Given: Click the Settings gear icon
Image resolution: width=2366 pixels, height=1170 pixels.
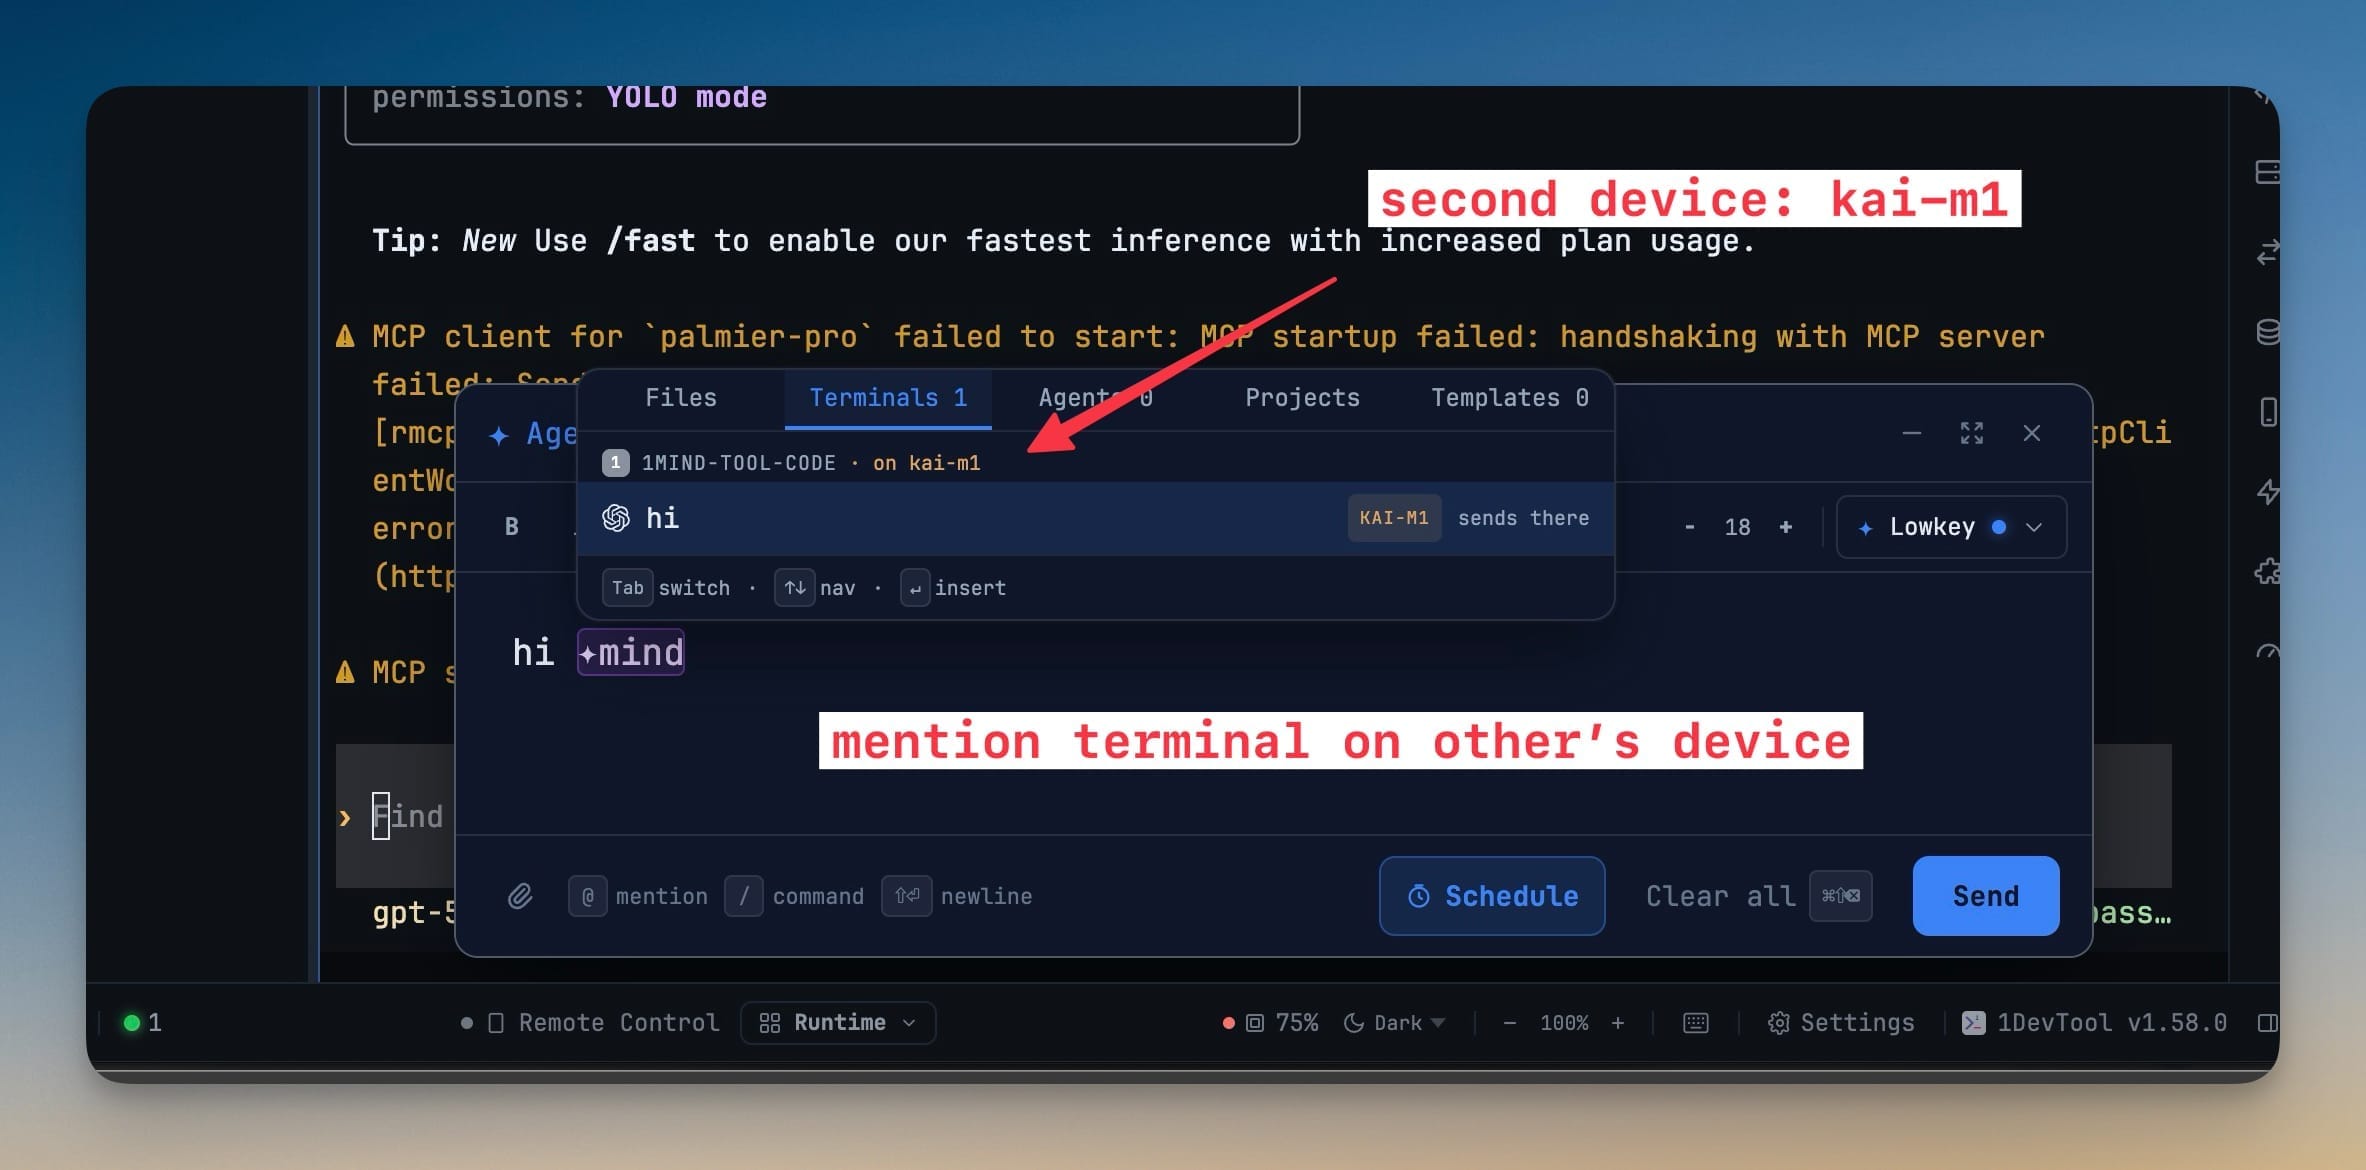Looking at the screenshot, I should point(1779,1023).
